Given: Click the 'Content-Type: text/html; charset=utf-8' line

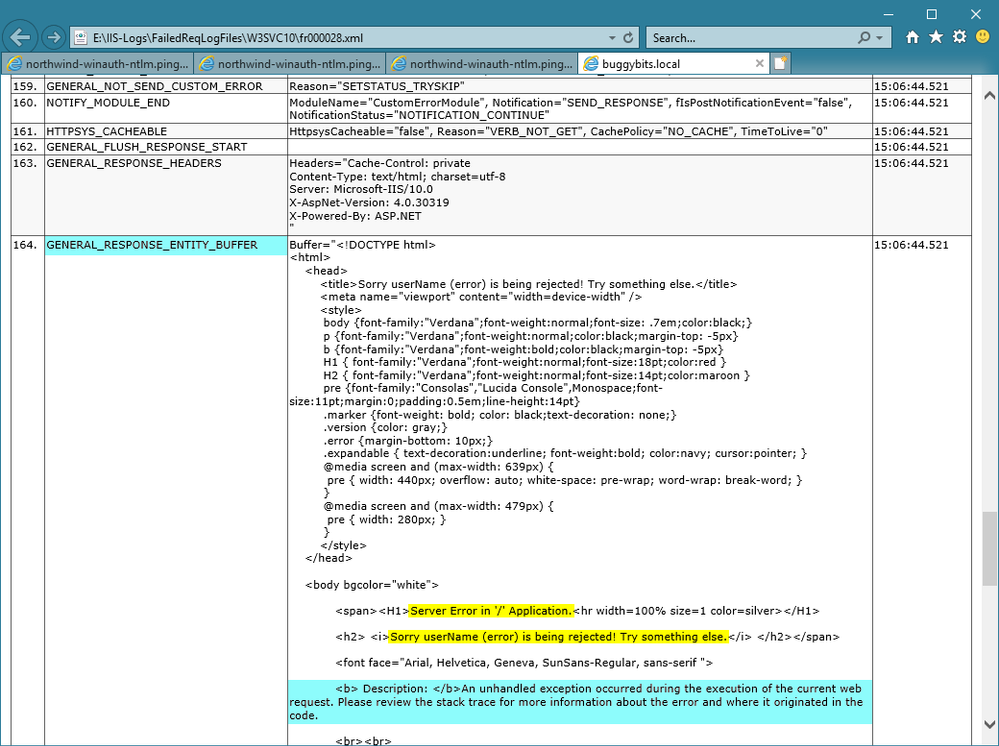Looking at the screenshot, I should (397, 176).
